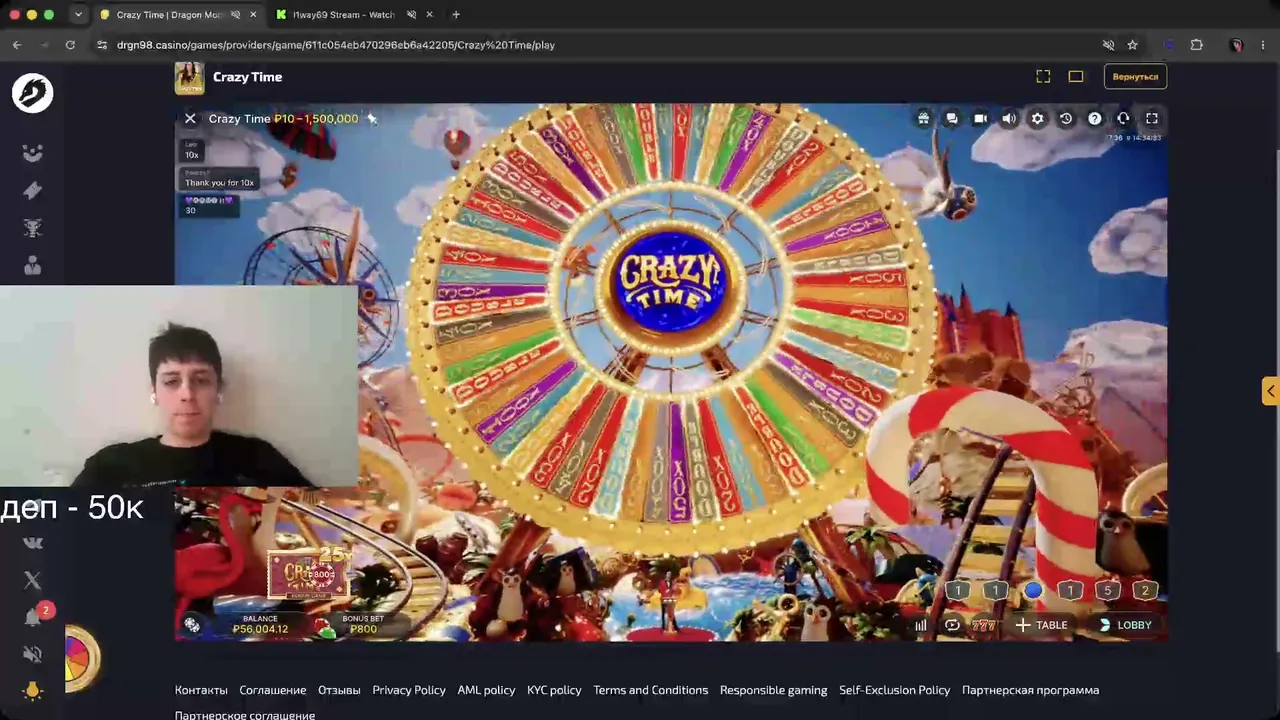Click the result badge showing 5
Screen dimensions: 1280x720
(x=1107, y=591)
